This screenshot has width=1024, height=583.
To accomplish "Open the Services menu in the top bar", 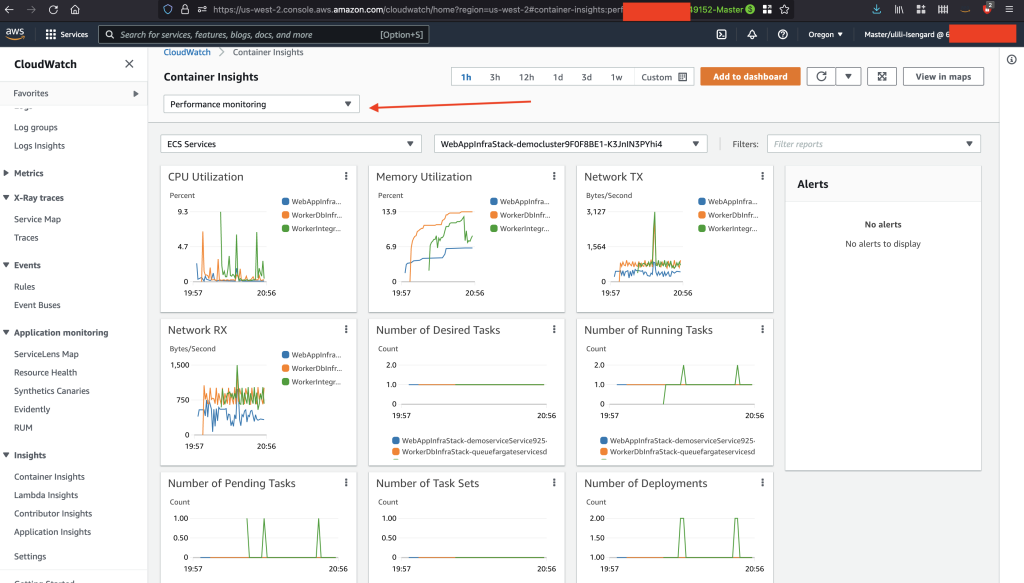I will tap(66, 33).
